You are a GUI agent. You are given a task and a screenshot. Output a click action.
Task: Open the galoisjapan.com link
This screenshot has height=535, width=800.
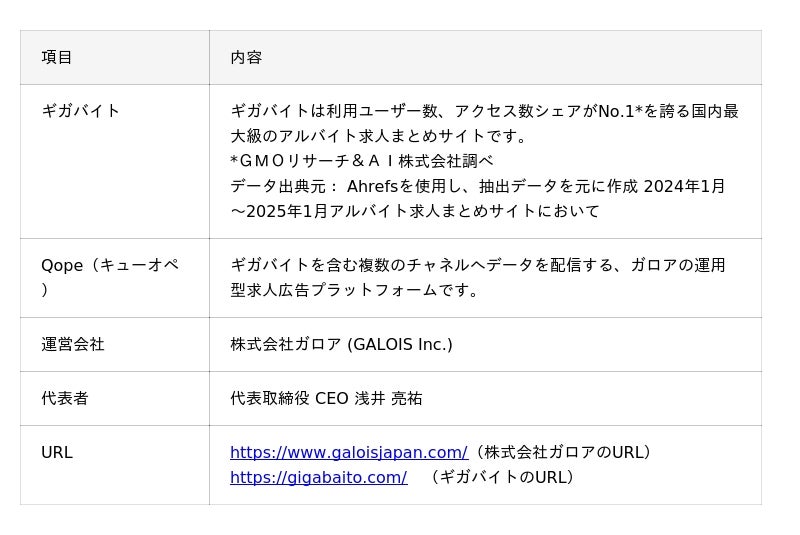[348, 452]
